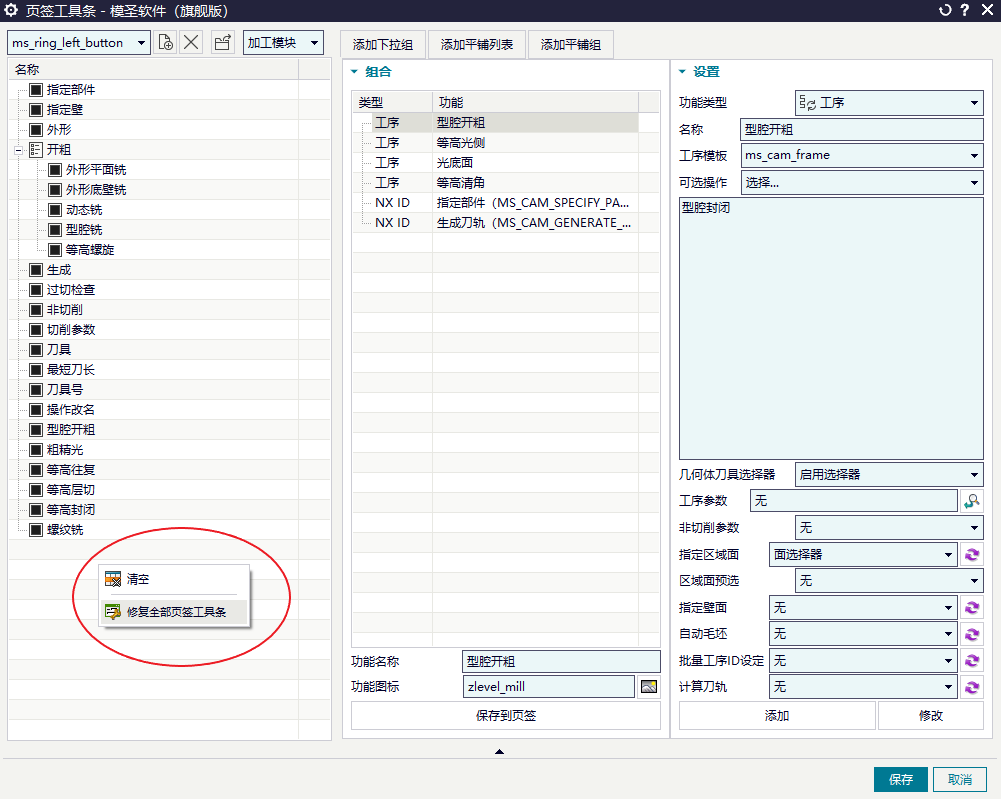Click the 清空 menu icon
The image size is (1001, 799).
click(113, 579)
